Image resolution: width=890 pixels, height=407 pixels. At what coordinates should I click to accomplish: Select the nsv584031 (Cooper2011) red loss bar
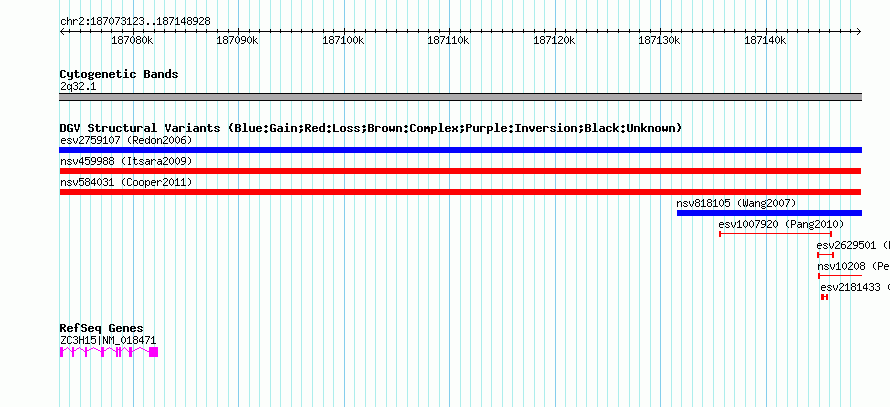[460, 192]
